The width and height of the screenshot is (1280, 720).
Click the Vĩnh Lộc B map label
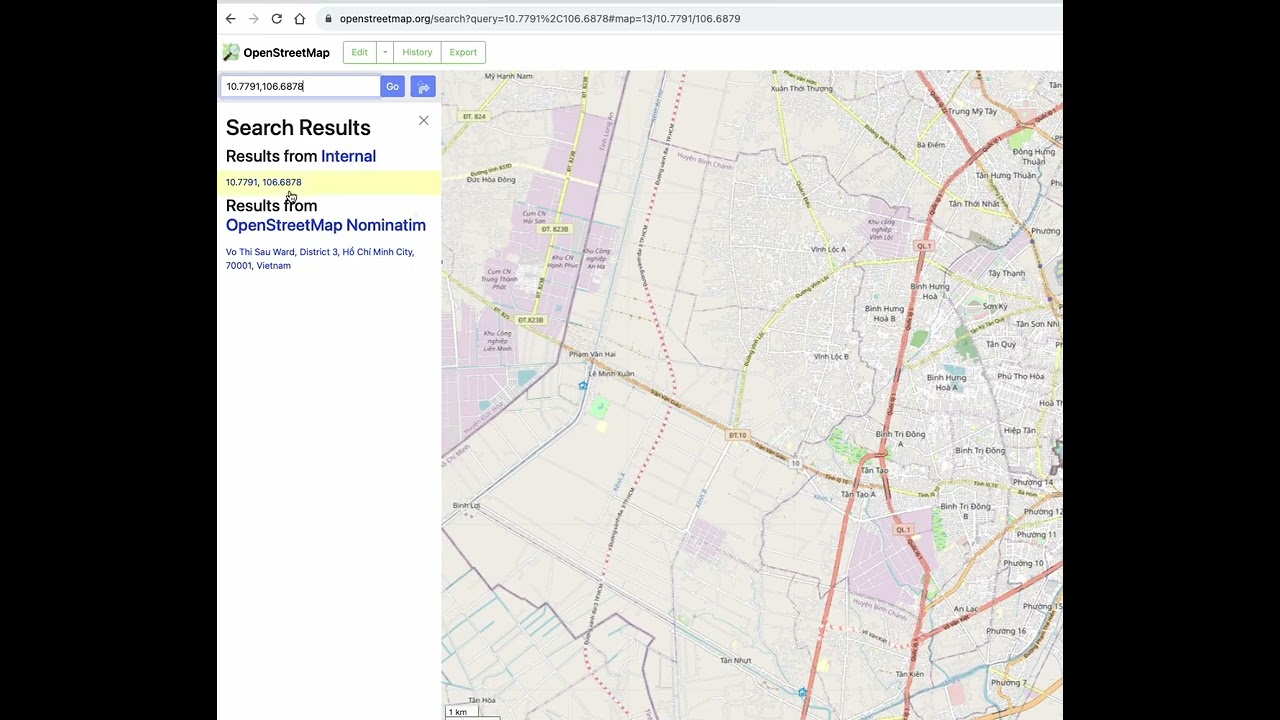pyautogui.click(x=831, y=356)
